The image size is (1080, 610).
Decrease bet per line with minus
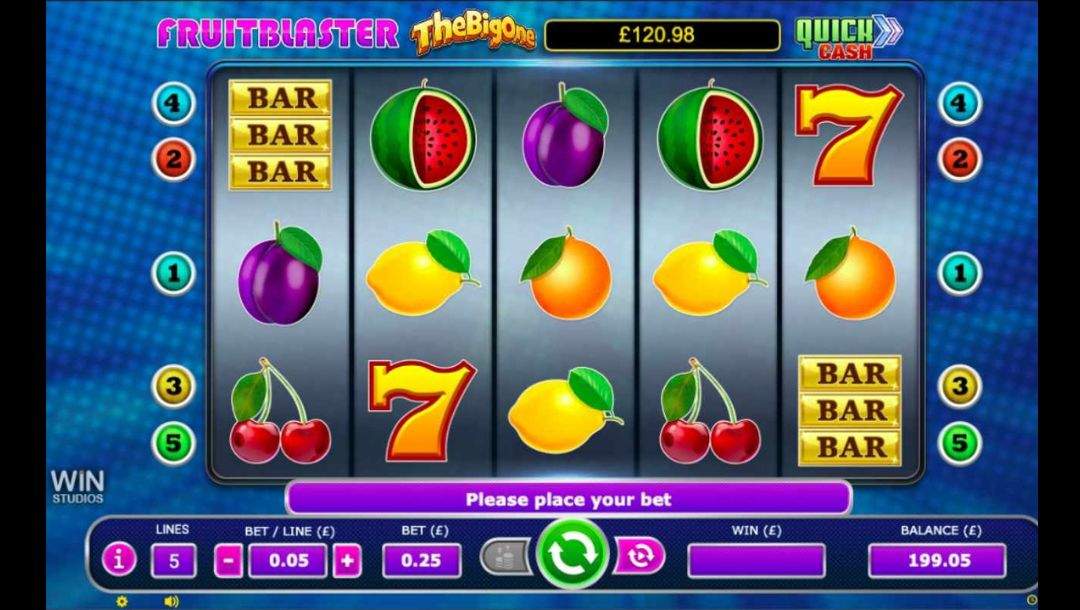click(228, 561)
